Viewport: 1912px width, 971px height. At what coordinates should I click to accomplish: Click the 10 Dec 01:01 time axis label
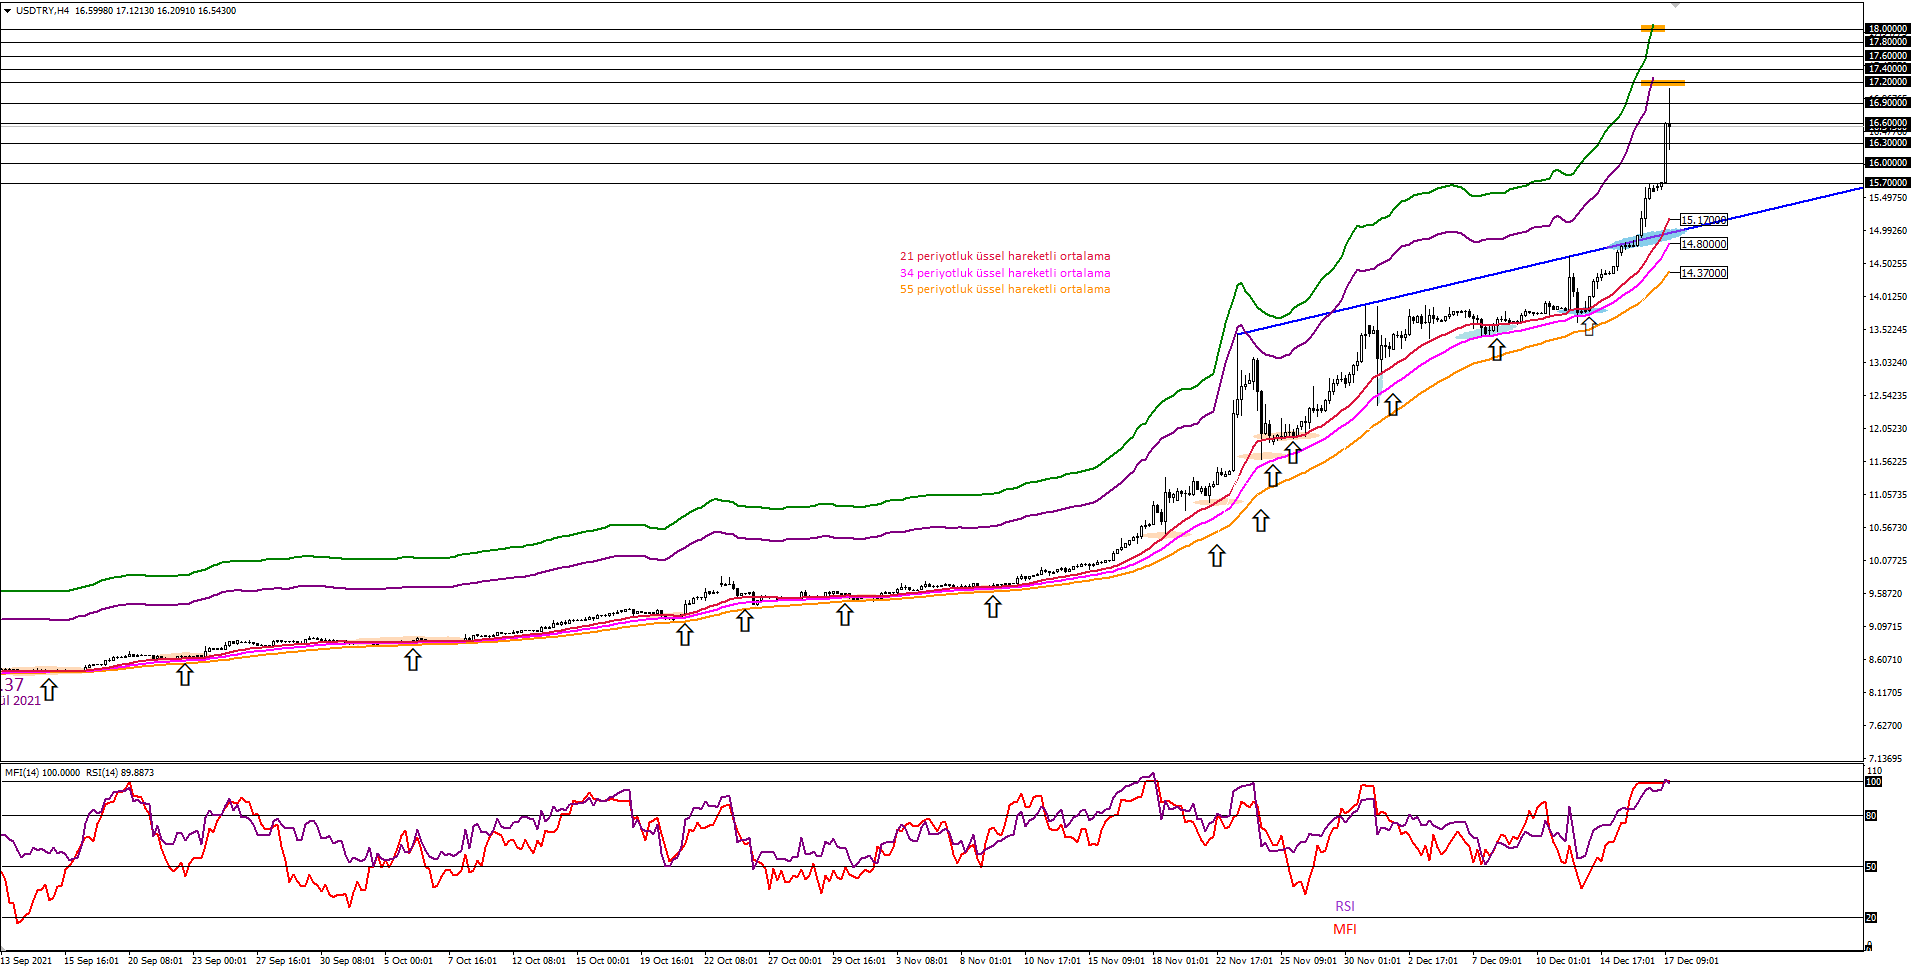coord(1563,961)
